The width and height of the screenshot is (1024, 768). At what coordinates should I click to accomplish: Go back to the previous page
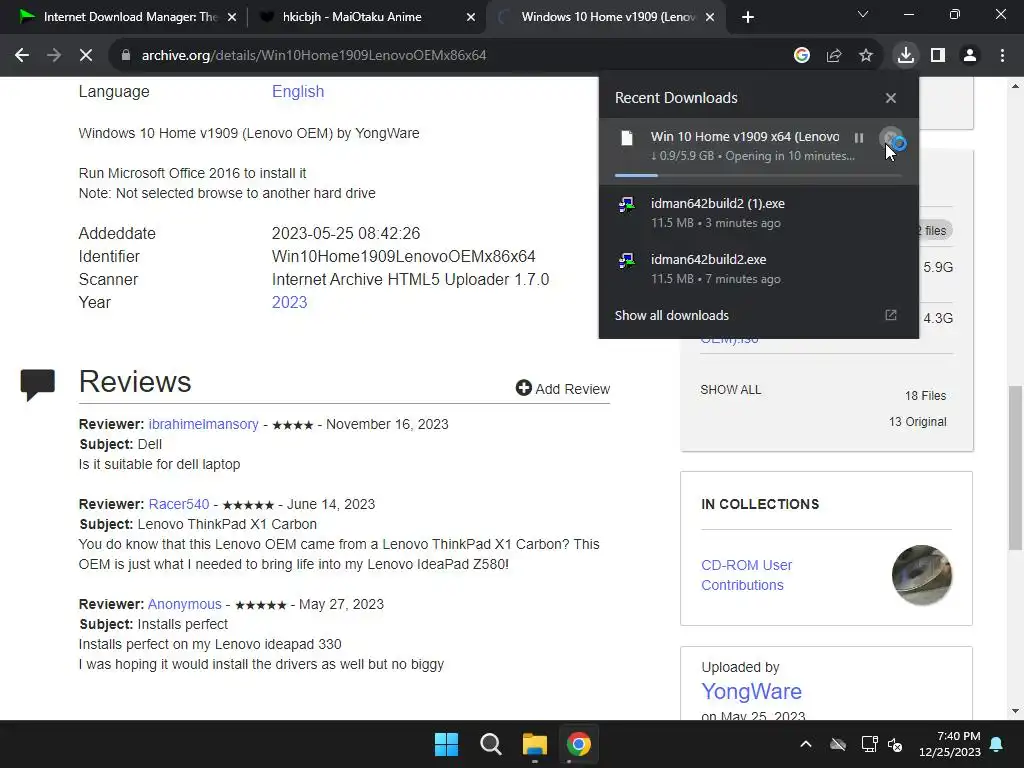tap(22, 56)
